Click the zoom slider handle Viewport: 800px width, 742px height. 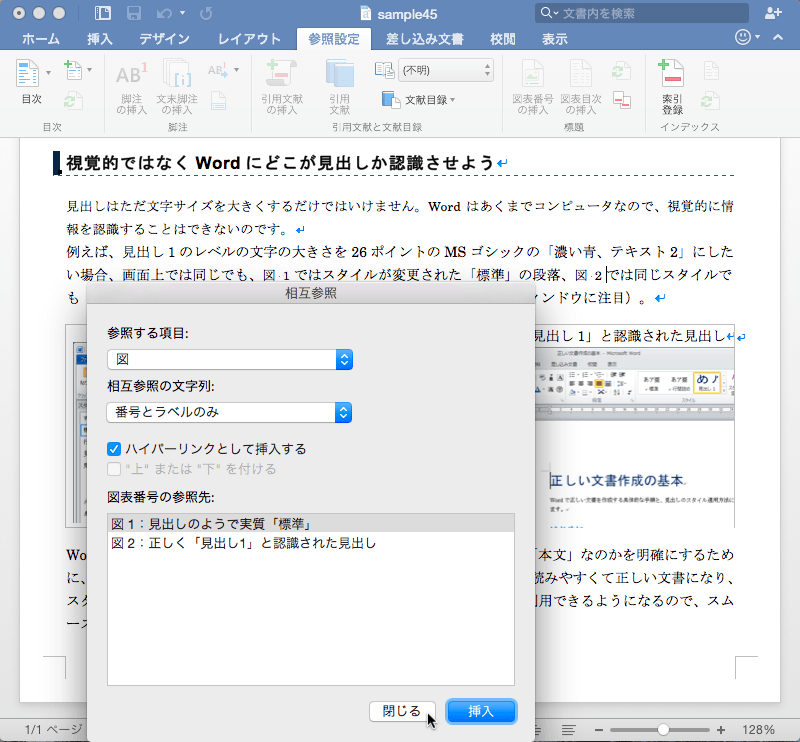(663, 730)
